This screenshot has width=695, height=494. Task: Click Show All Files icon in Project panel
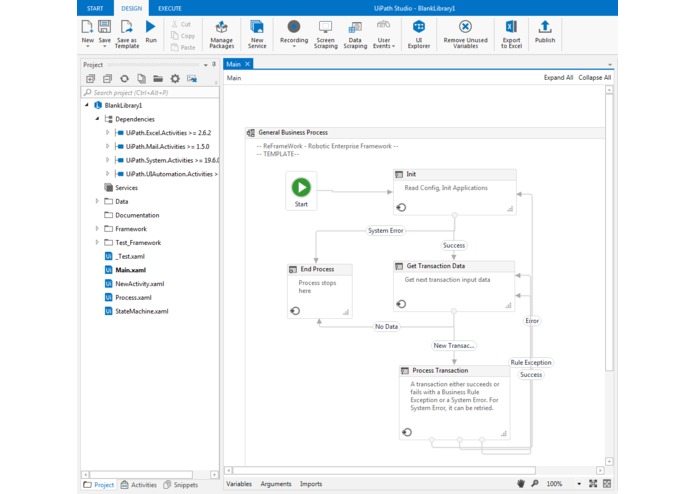tap(141, 79)
